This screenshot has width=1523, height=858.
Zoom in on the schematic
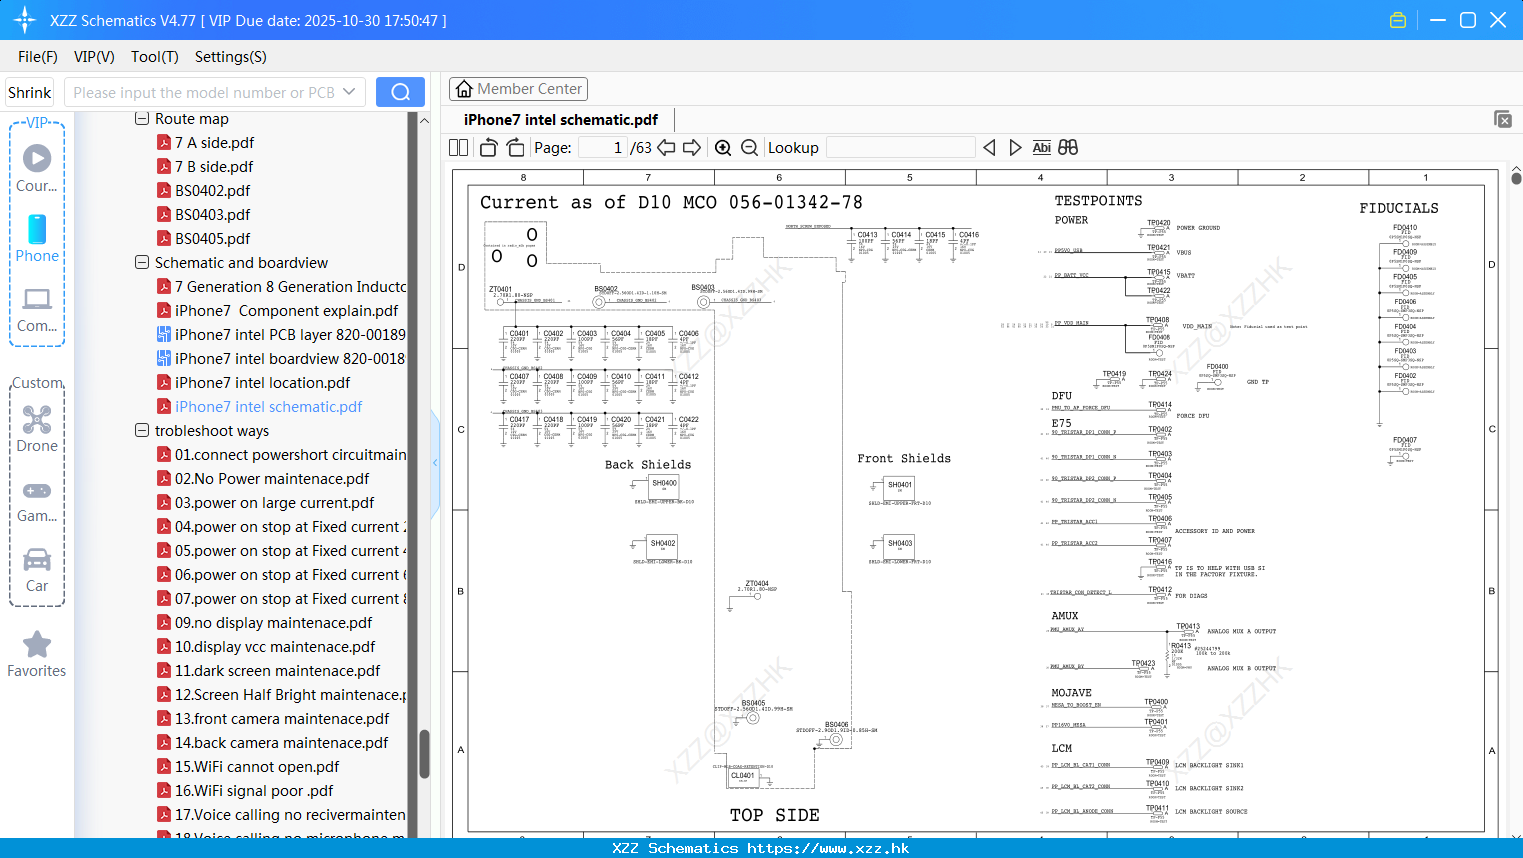click(723, 148)
